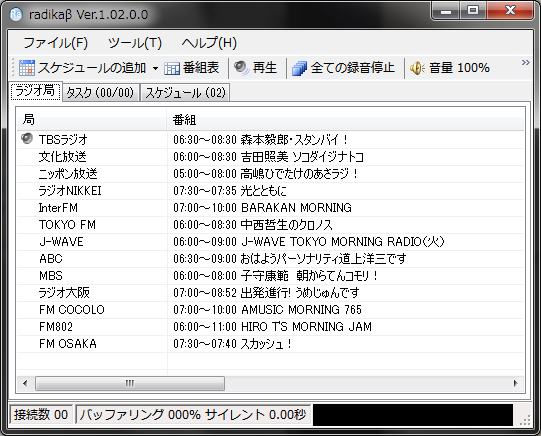The height and width of the screenshot is (436, 541).
Task: Click the window resize grip
Action: coord(525,420)
